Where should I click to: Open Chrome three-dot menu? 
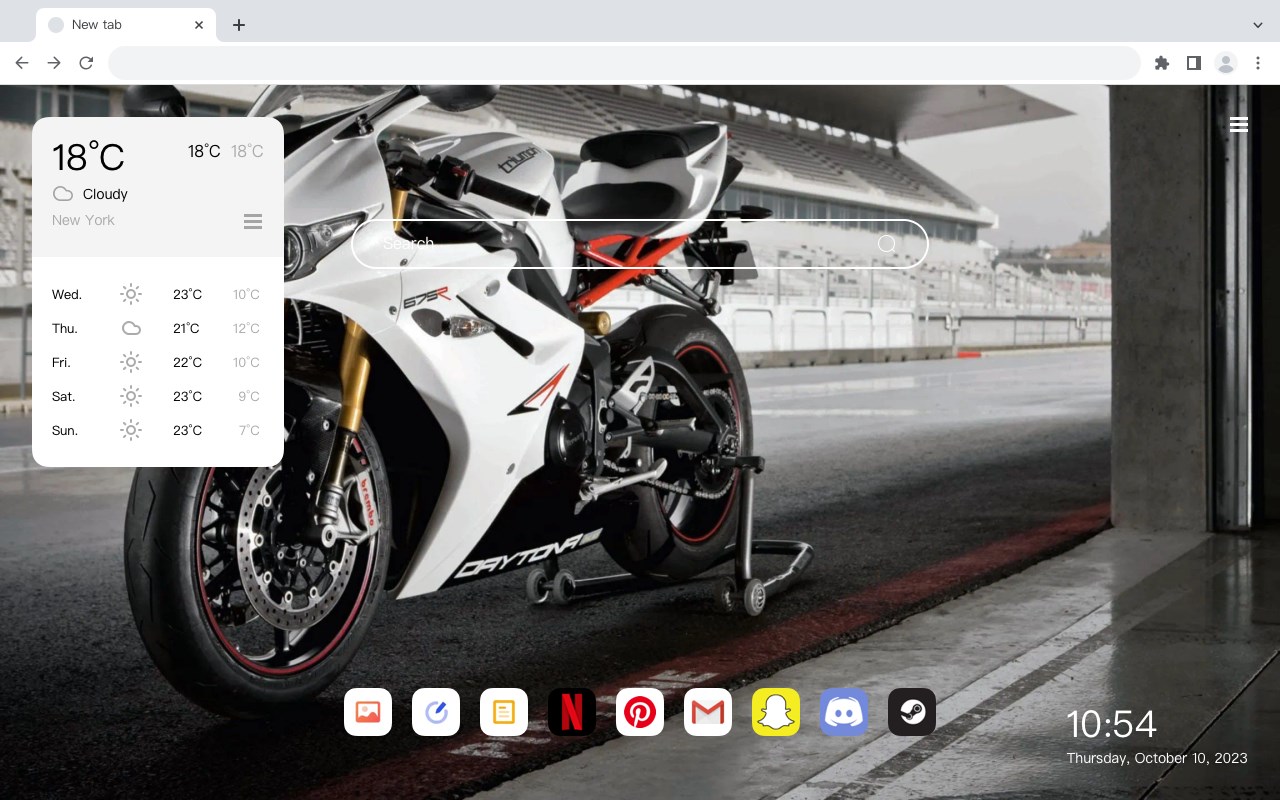(1258, 63)
